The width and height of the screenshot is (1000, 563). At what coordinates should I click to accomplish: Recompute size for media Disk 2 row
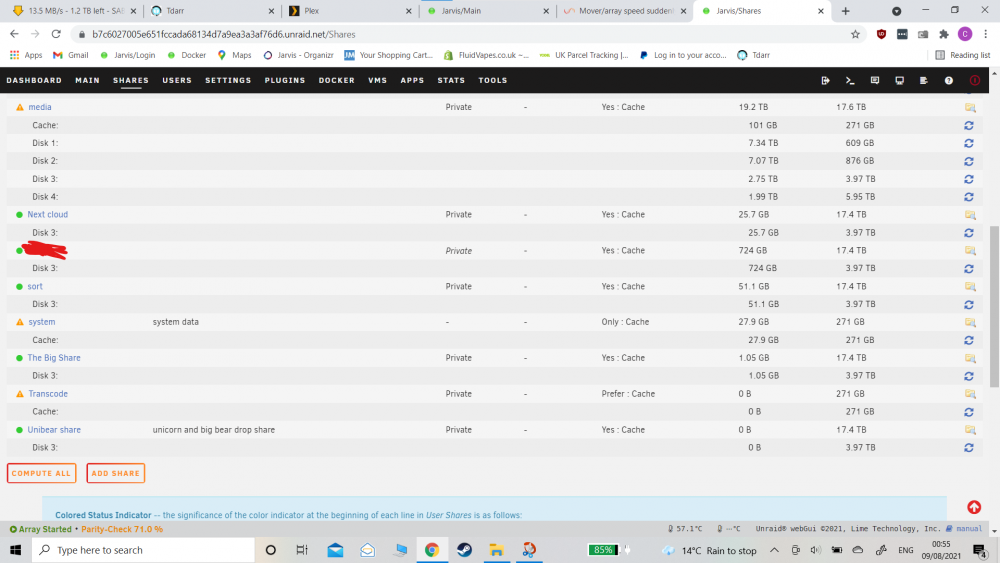click(x=969, y=161)
